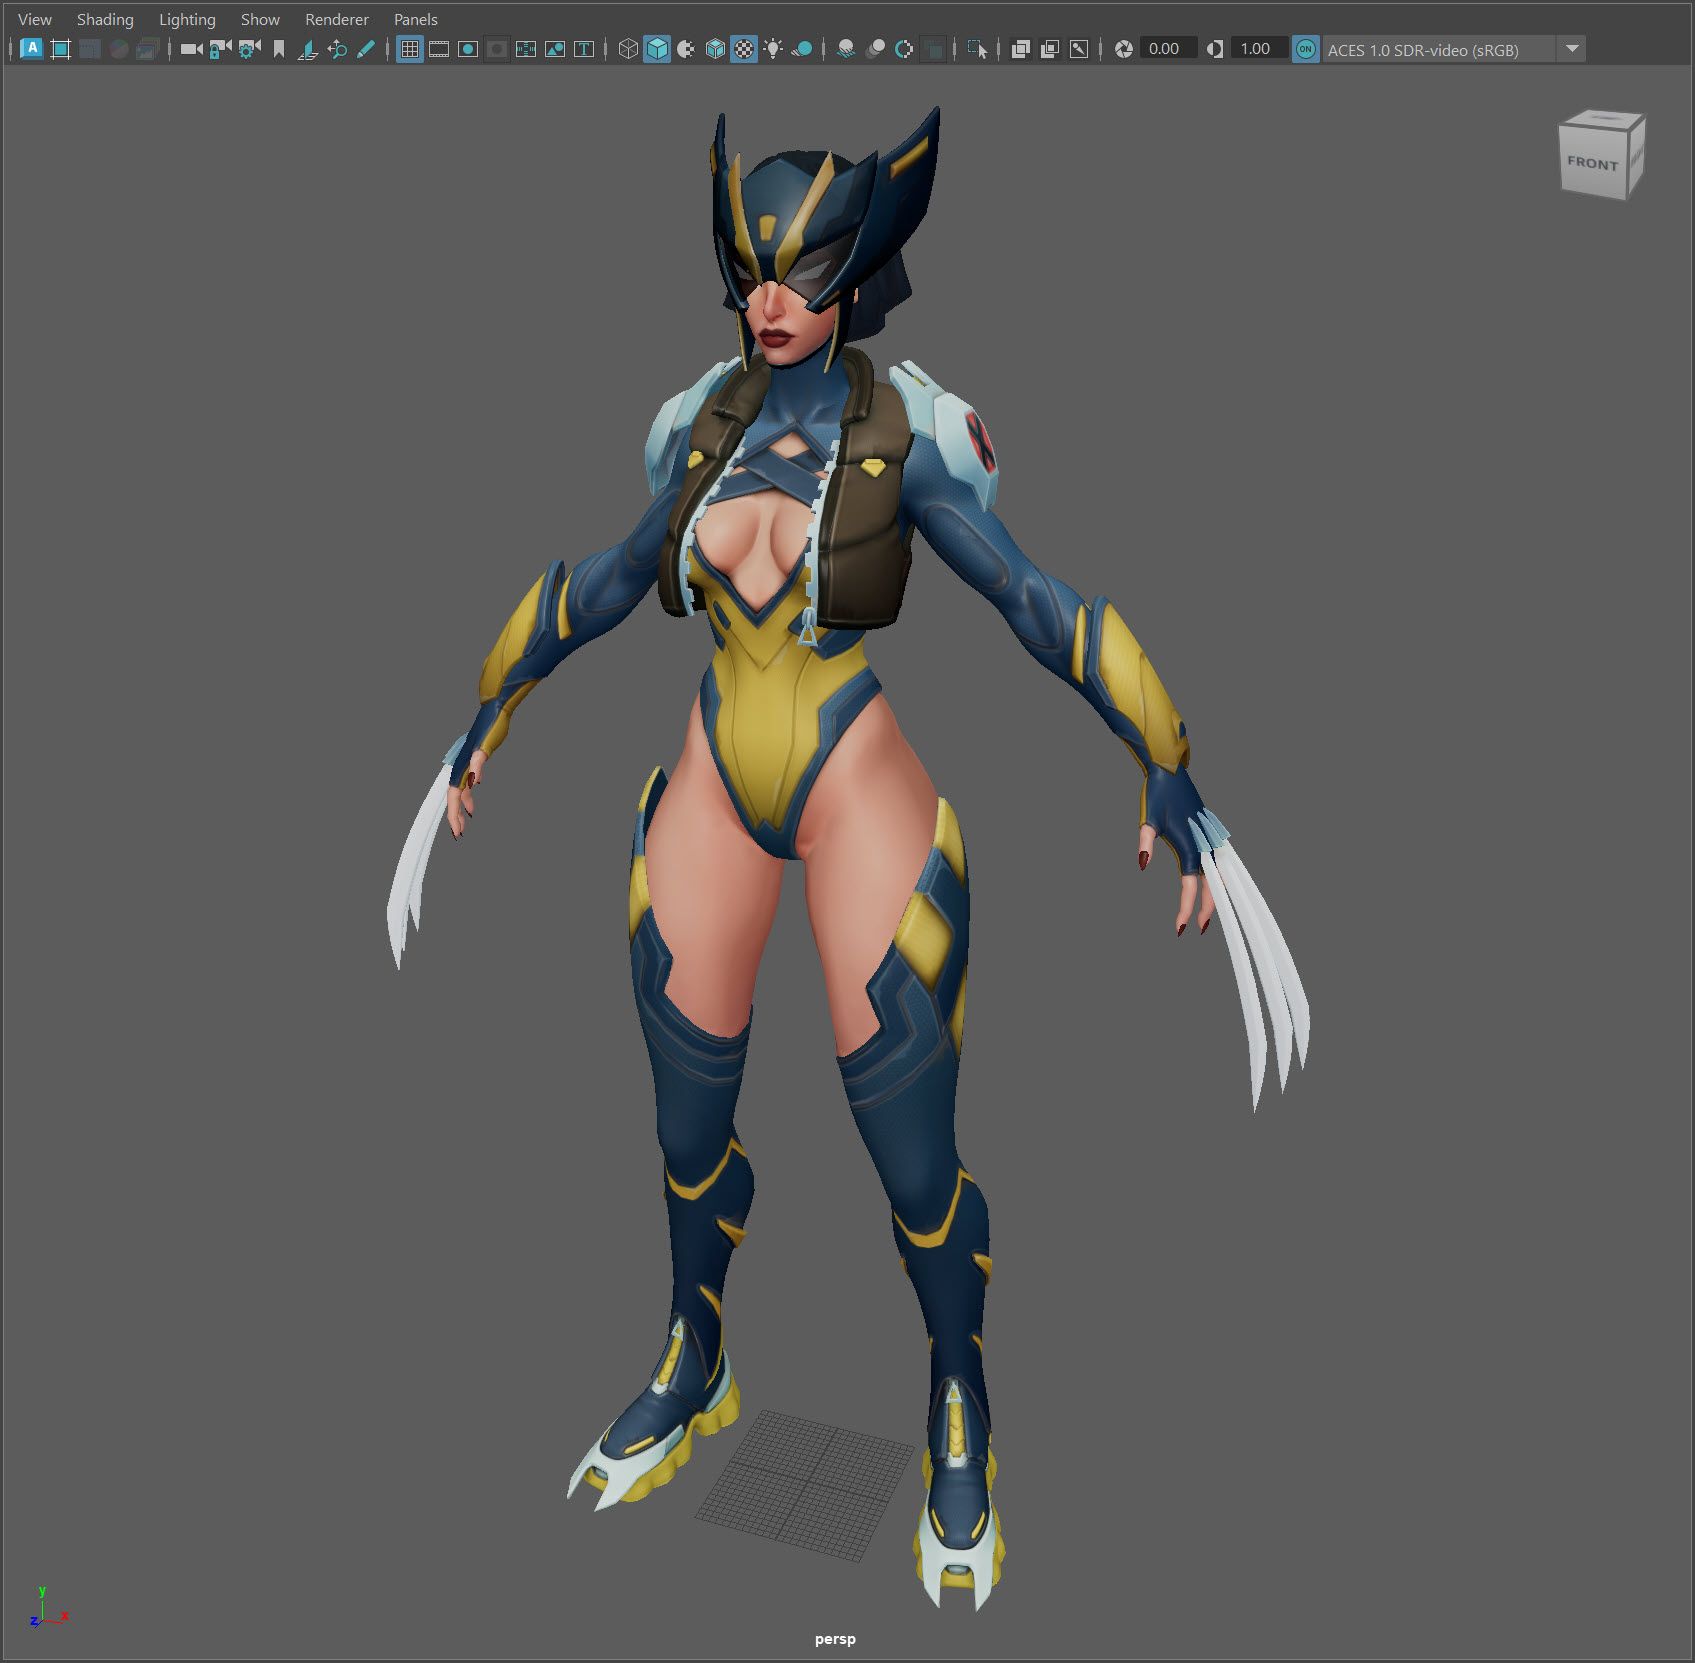Turn off the color management ON toggle
Viewport: 1695px width, 1663px height.
click(1305, 49)
